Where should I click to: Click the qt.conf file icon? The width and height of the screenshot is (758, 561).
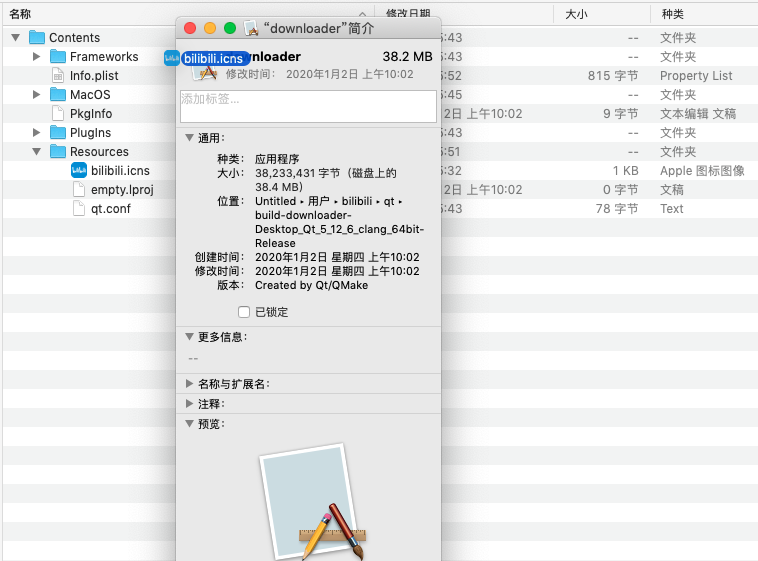[79, 208]
